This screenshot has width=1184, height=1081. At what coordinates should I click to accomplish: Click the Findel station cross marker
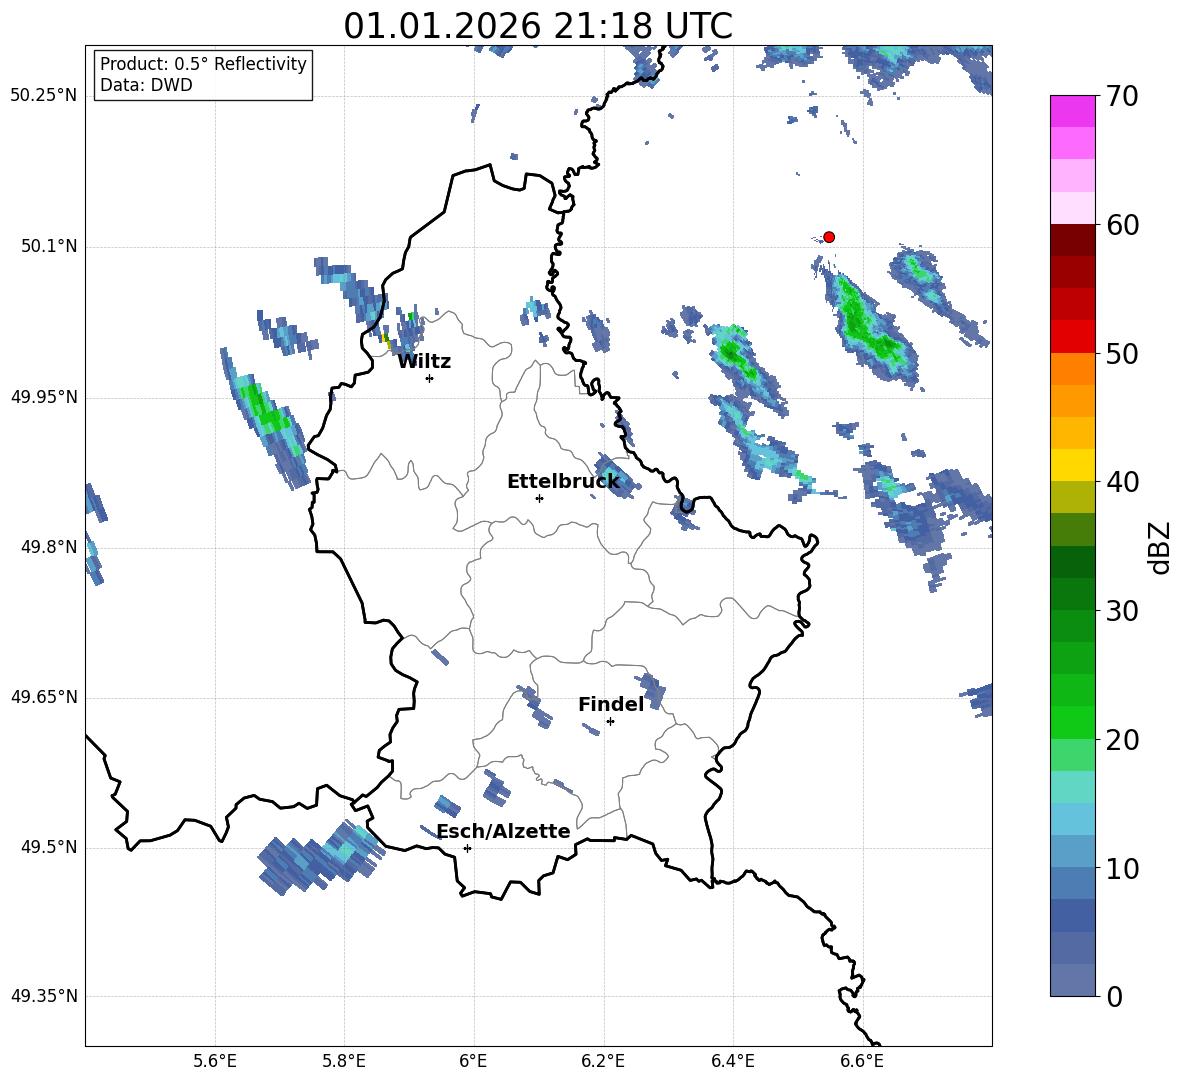(x=610, y=722)
